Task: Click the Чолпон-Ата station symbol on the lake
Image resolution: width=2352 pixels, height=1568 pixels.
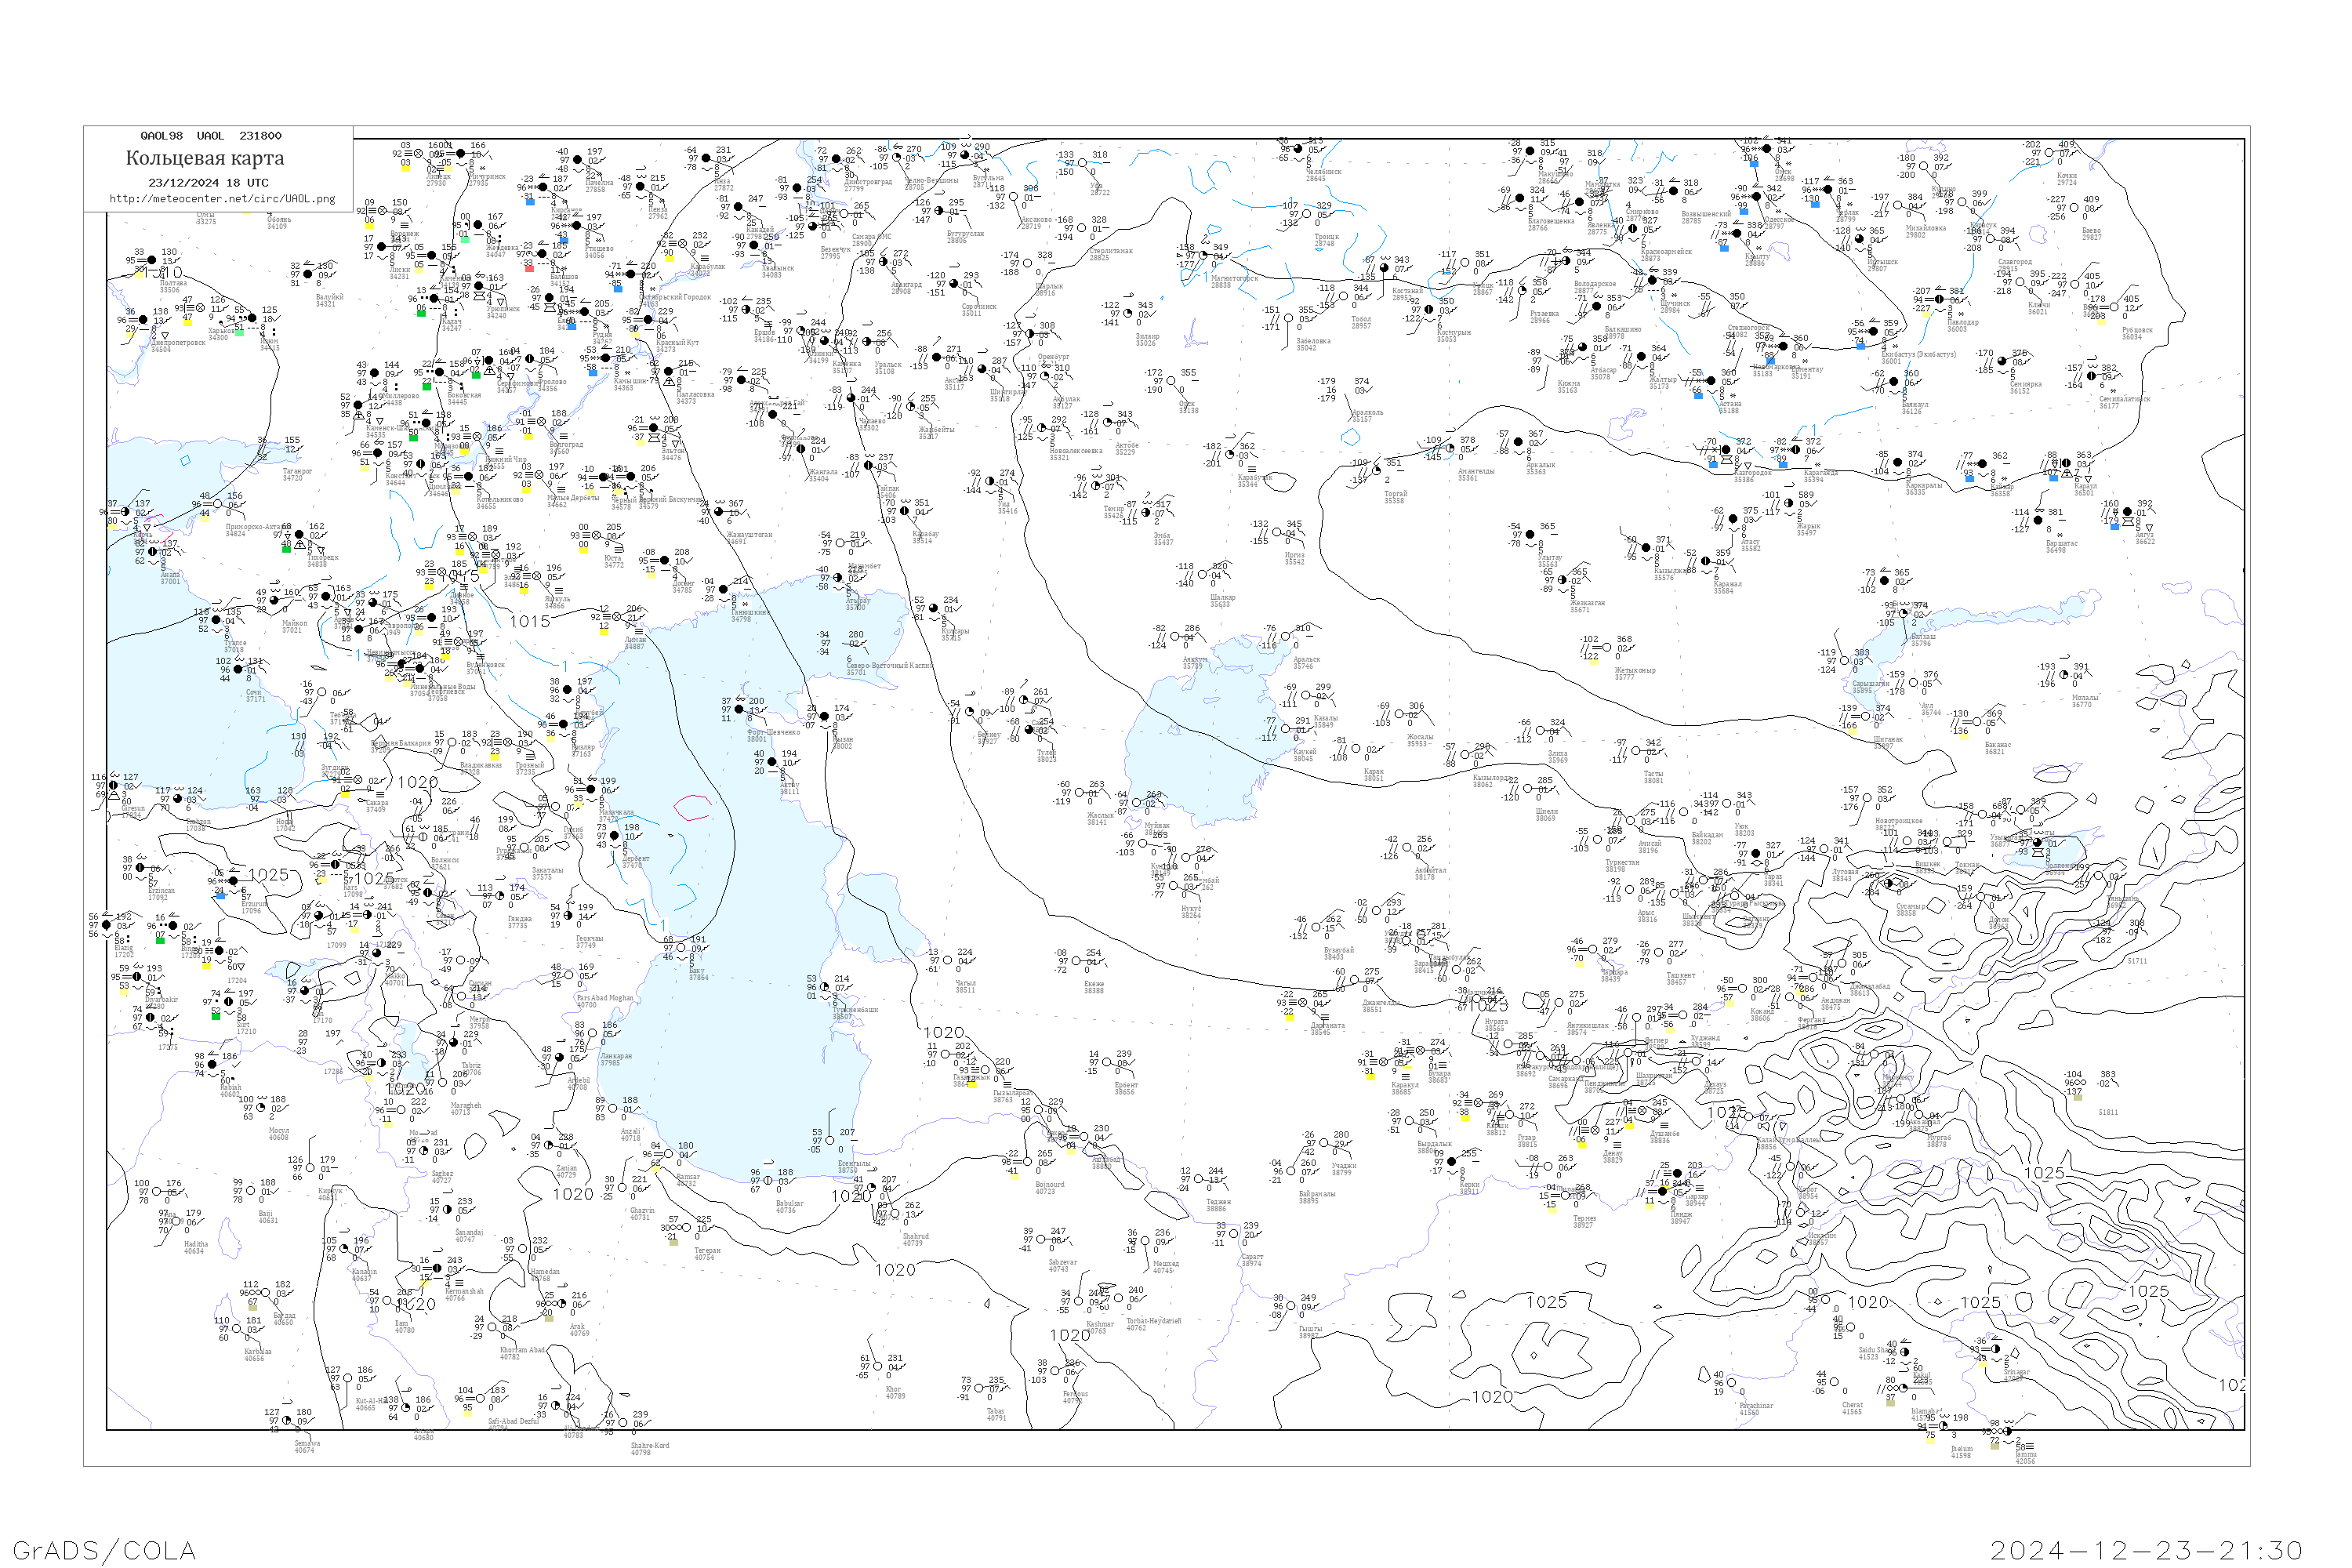Action: click(x=2037, y=842)
